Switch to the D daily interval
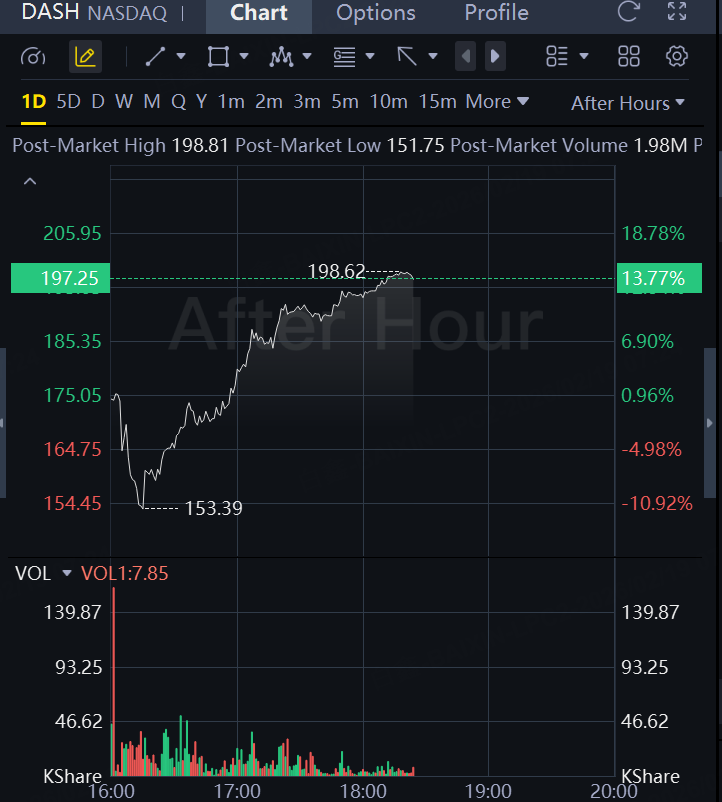Image resolution: width=722 pixels, height=802 pixels. click(98, 102)
